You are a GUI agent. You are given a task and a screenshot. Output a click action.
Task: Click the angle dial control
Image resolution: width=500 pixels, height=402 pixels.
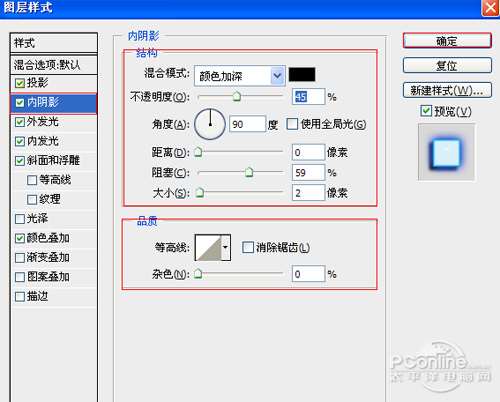point(210,124)
